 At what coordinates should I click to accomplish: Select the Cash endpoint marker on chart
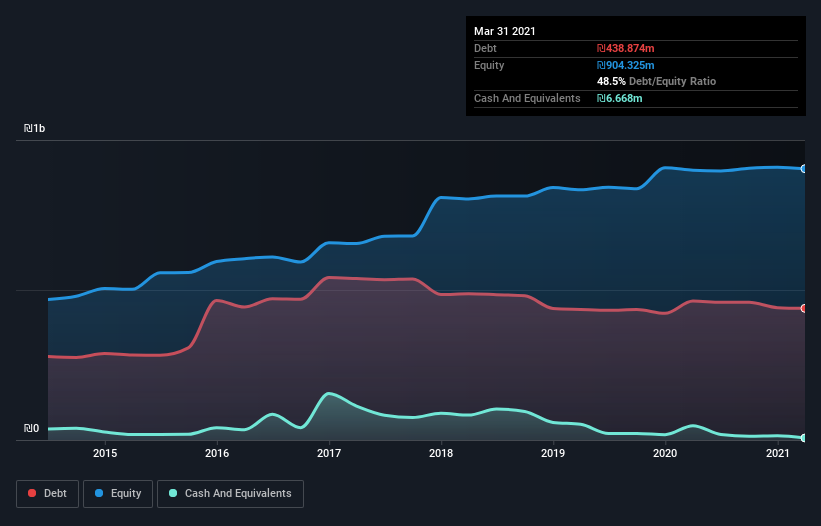[x=804, y=438]
